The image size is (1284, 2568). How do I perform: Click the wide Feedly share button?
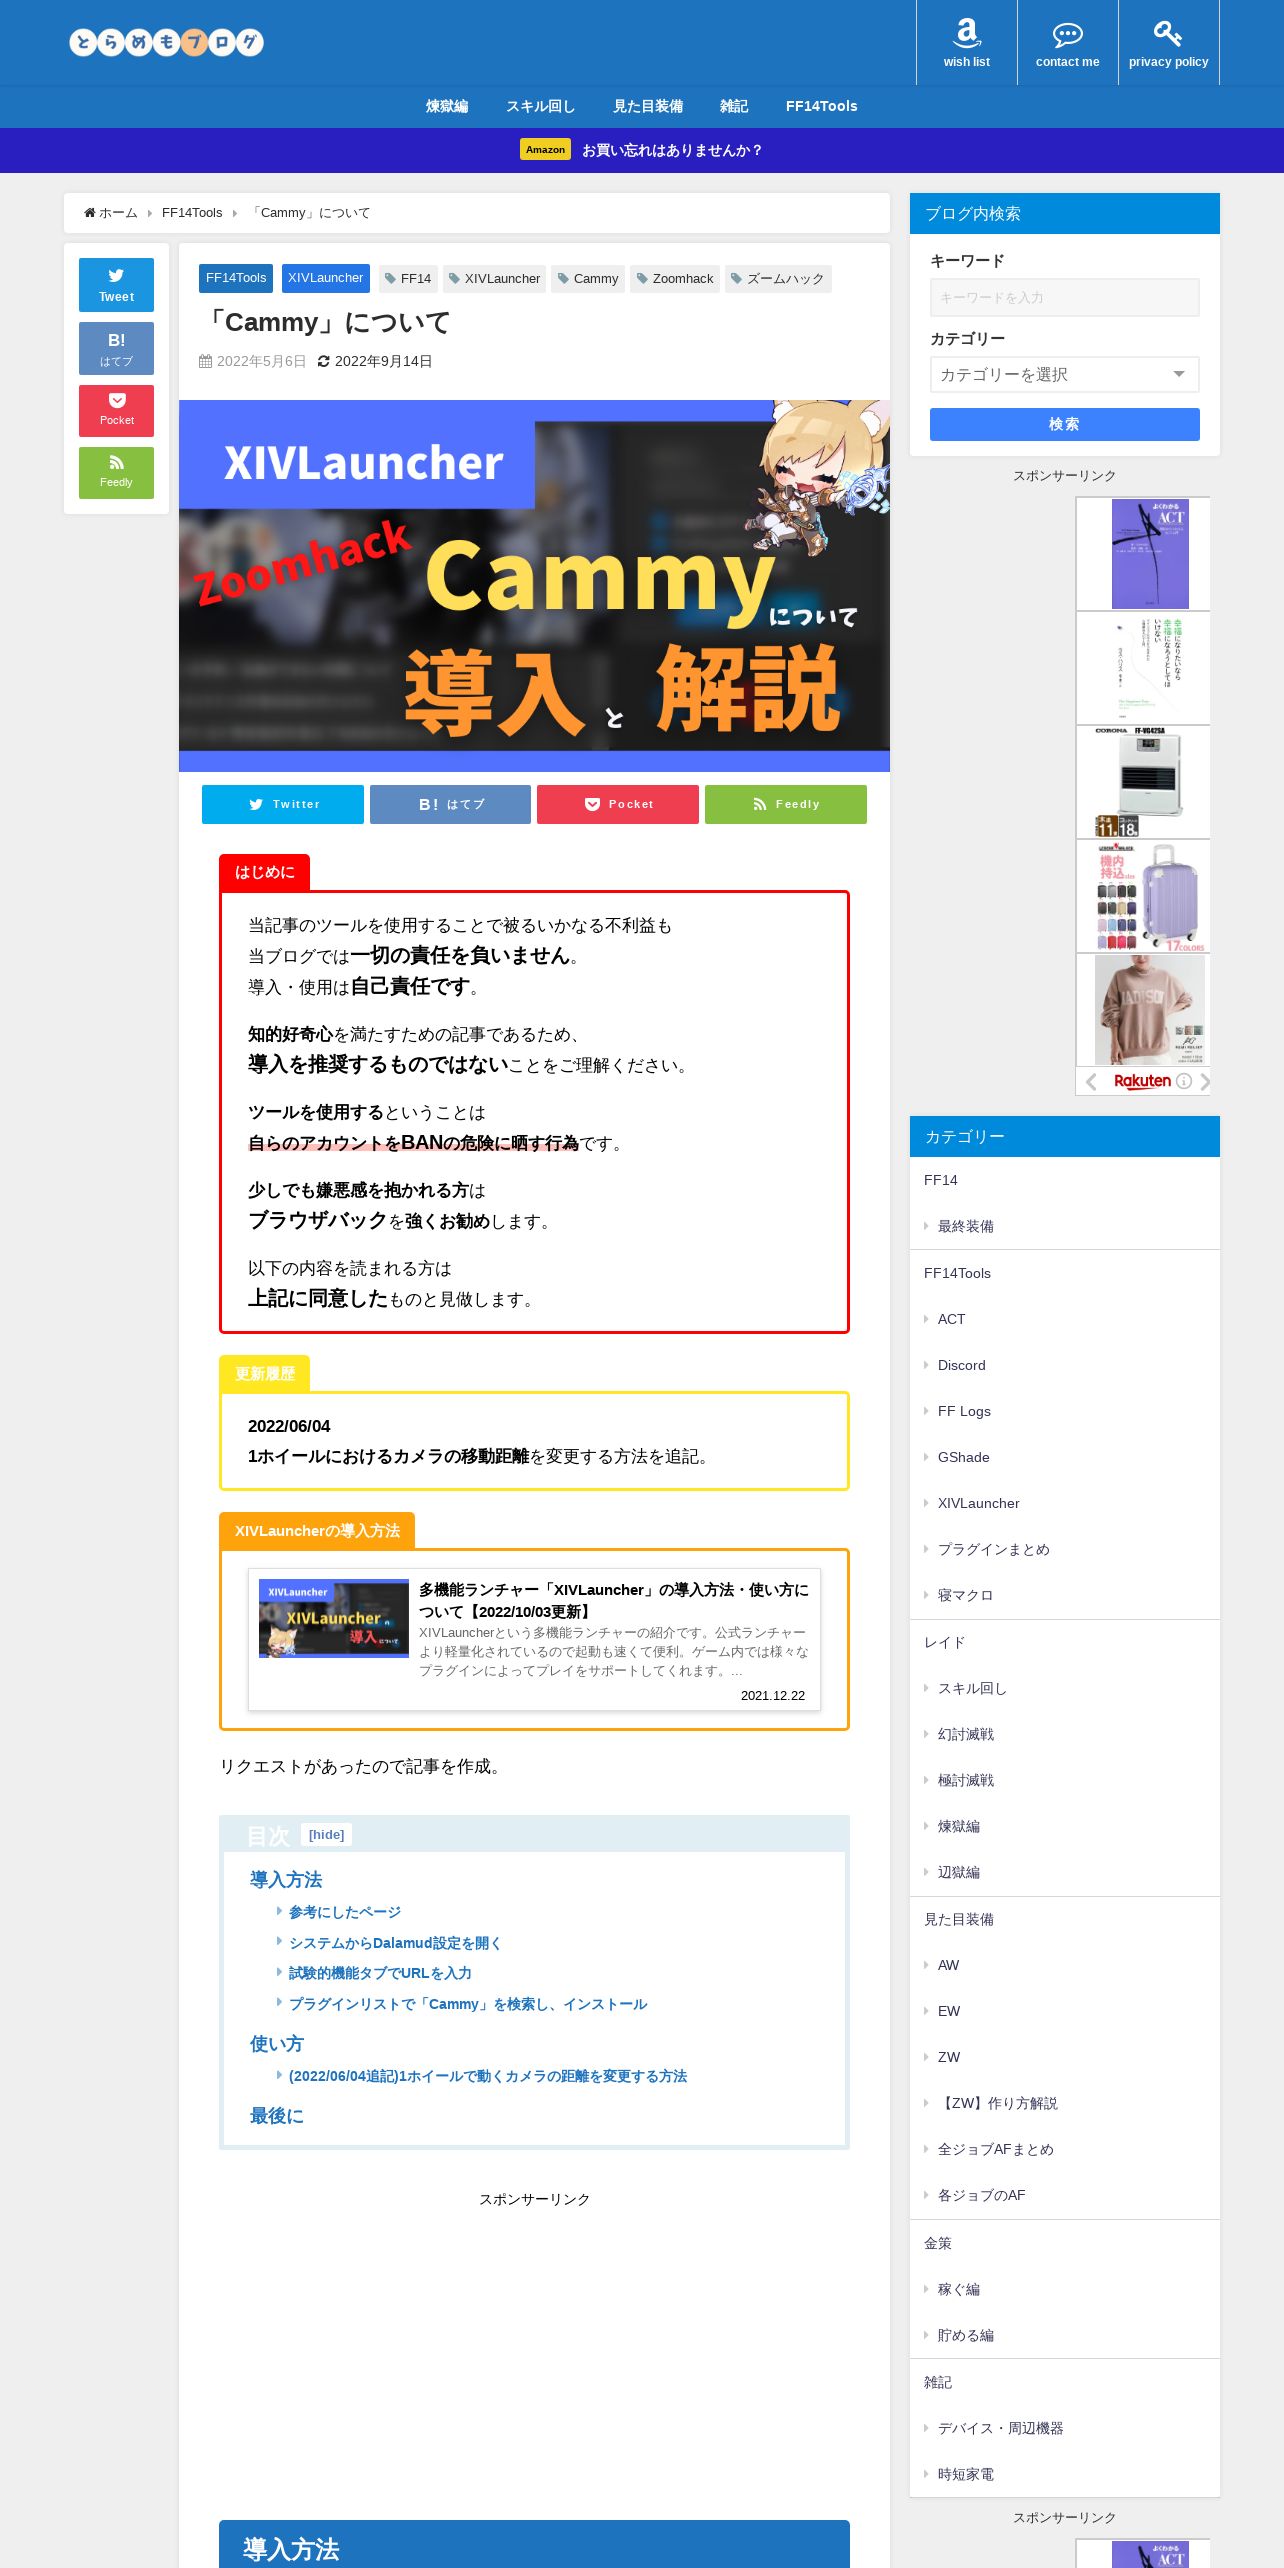click(786, 804)
